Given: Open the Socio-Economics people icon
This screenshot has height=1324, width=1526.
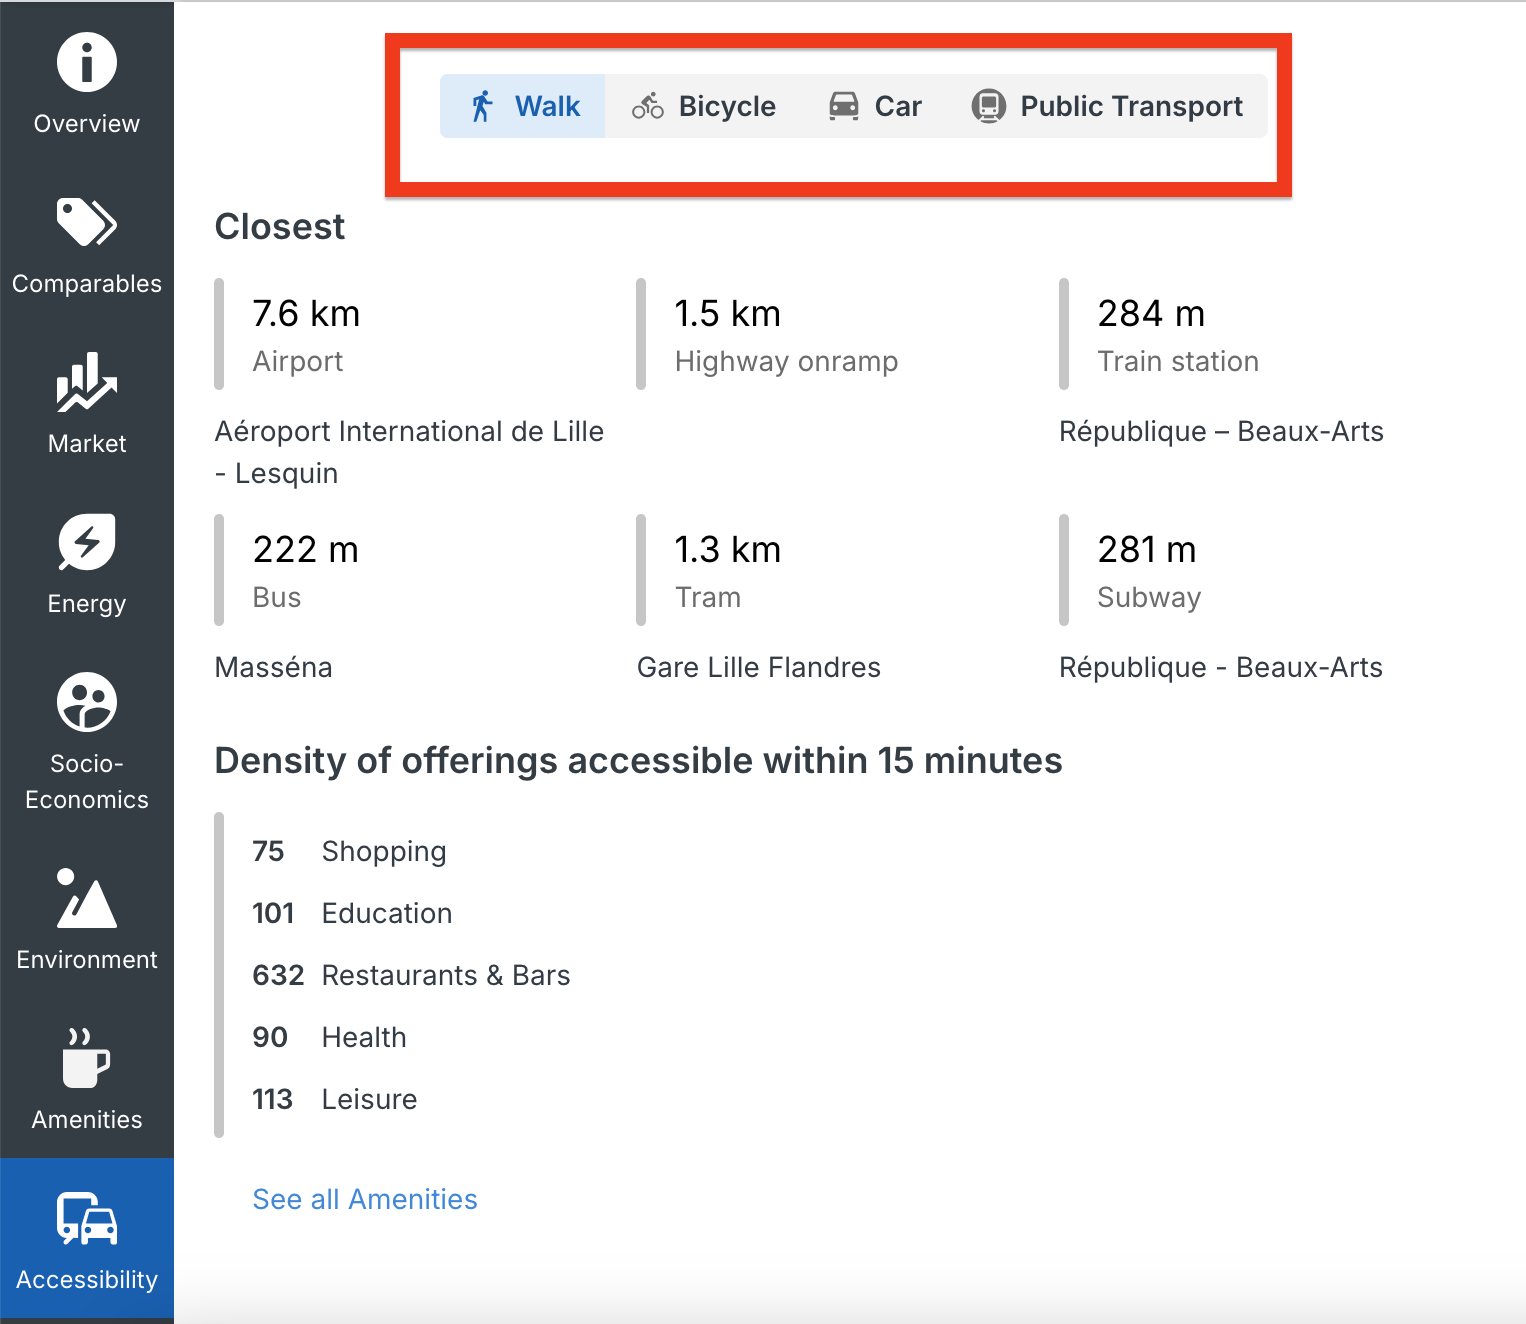Looking at the screenshot, I should pos(87,702).
